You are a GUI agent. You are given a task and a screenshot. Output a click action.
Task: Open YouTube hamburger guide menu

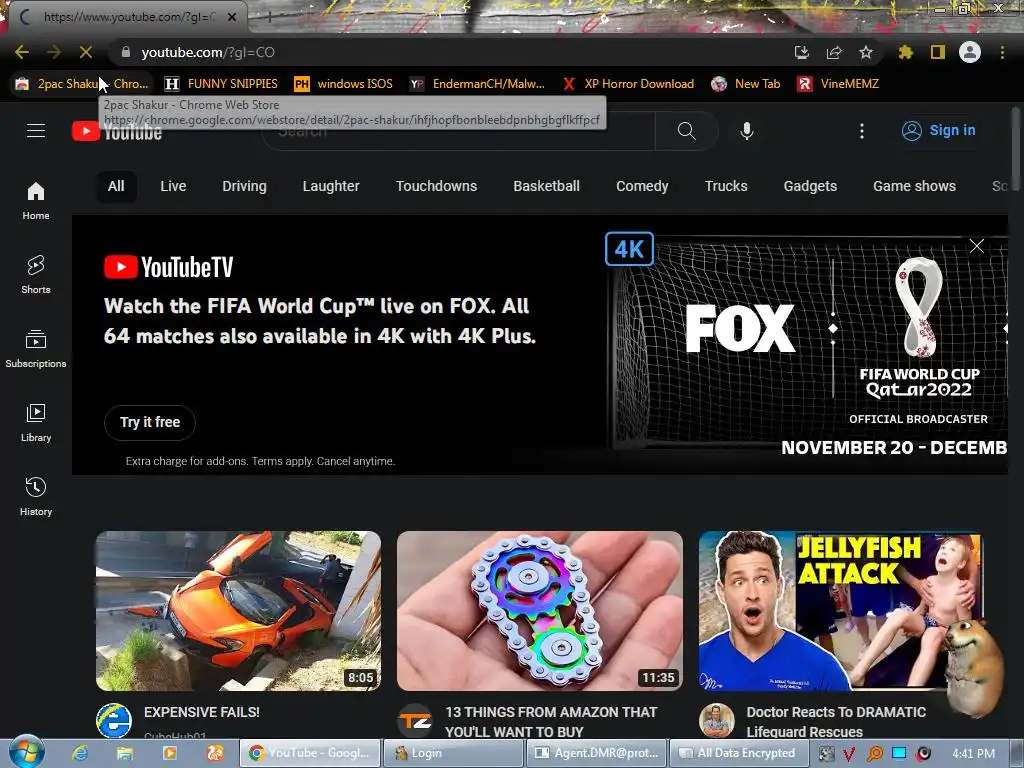click(x=36, y=131)
